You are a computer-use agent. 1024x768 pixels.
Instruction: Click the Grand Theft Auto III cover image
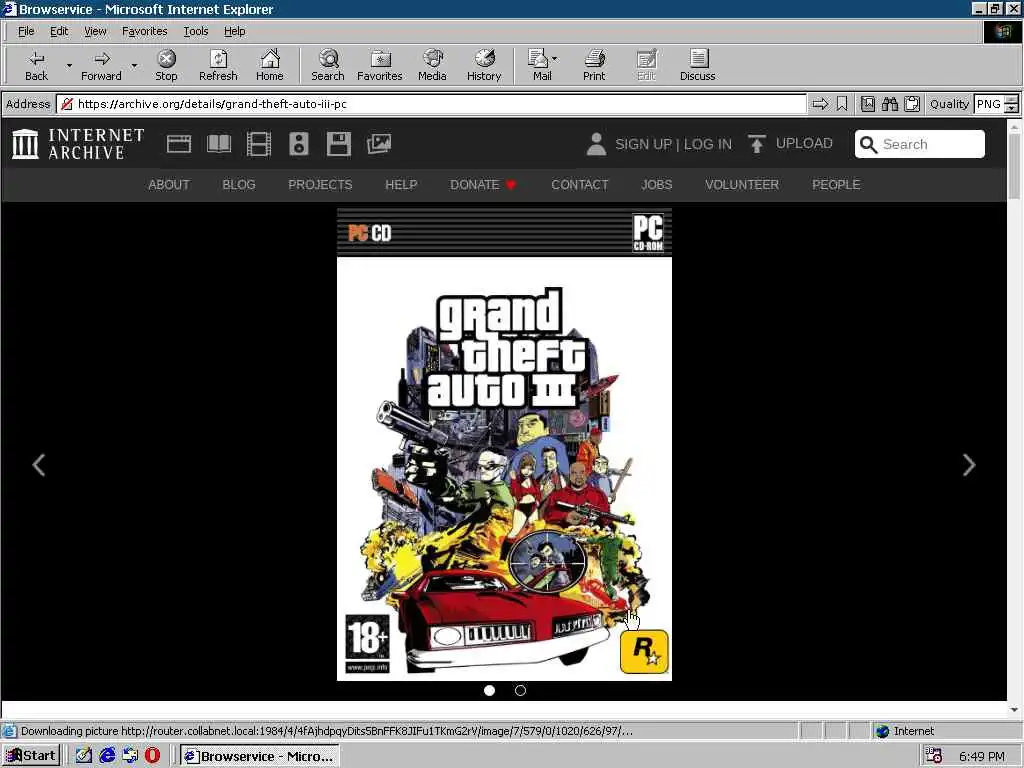504,444
